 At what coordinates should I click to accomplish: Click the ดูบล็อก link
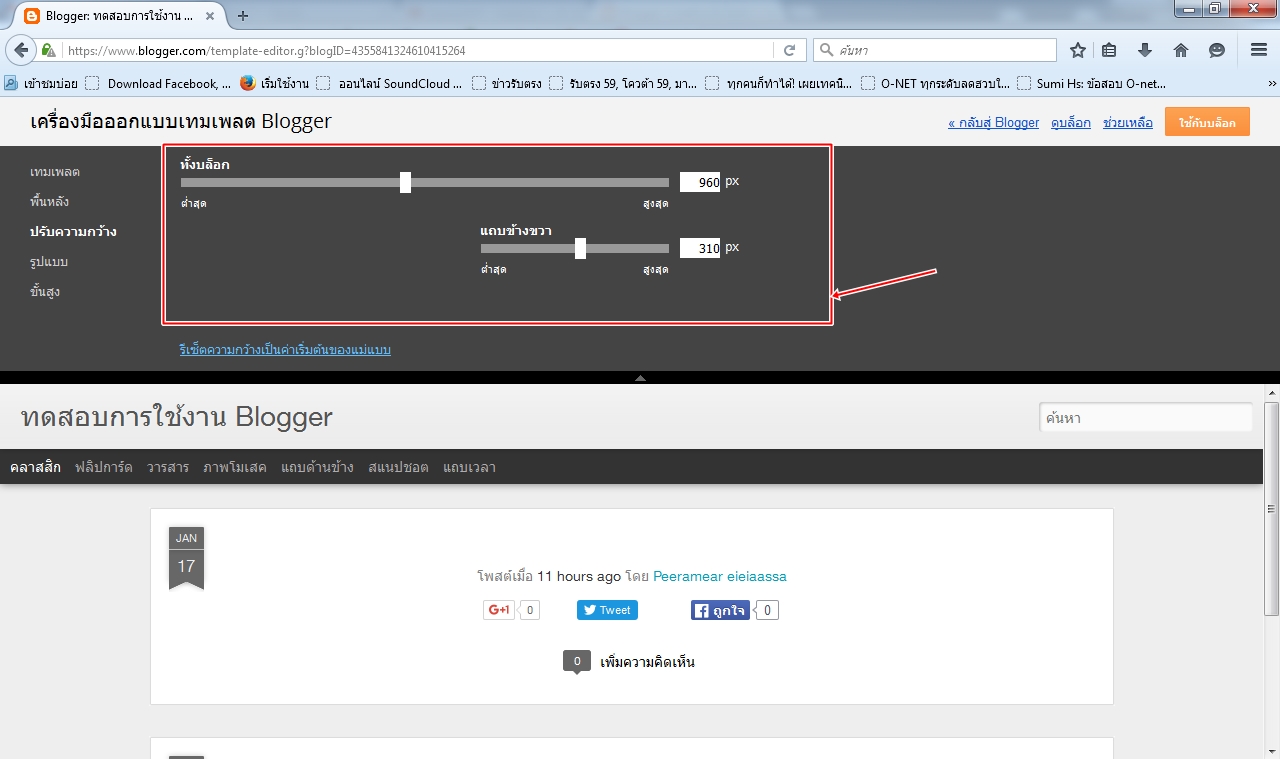tap(1071, 123)
